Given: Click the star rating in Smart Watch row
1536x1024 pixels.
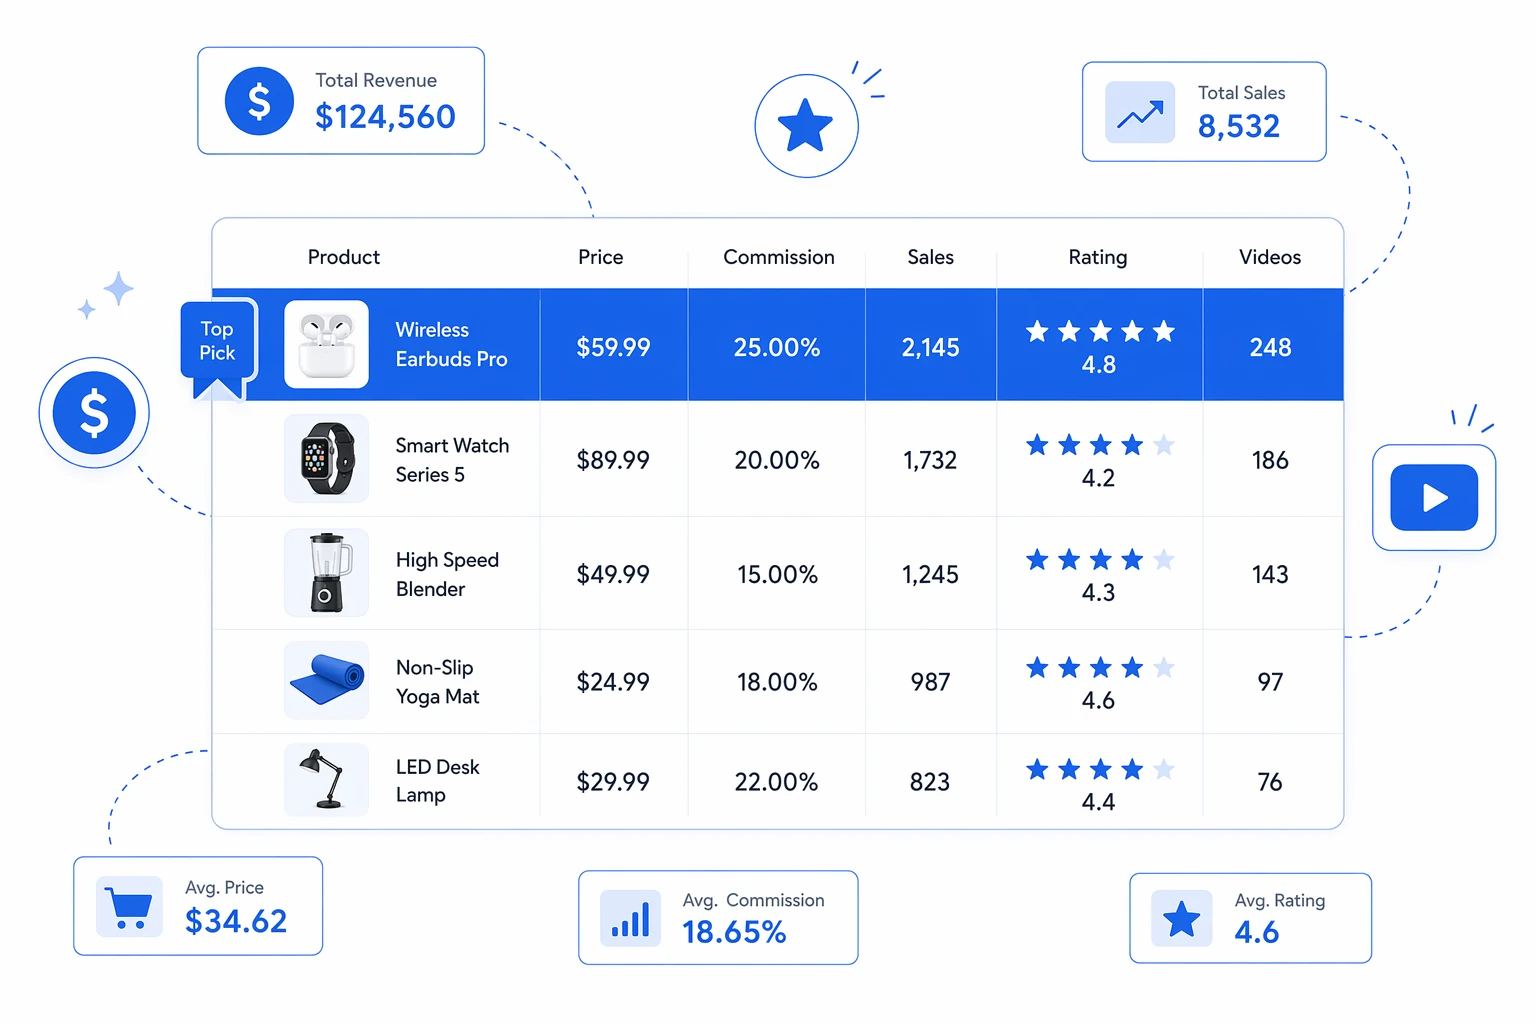Looking at the screenshot, I should point(1100,445).
